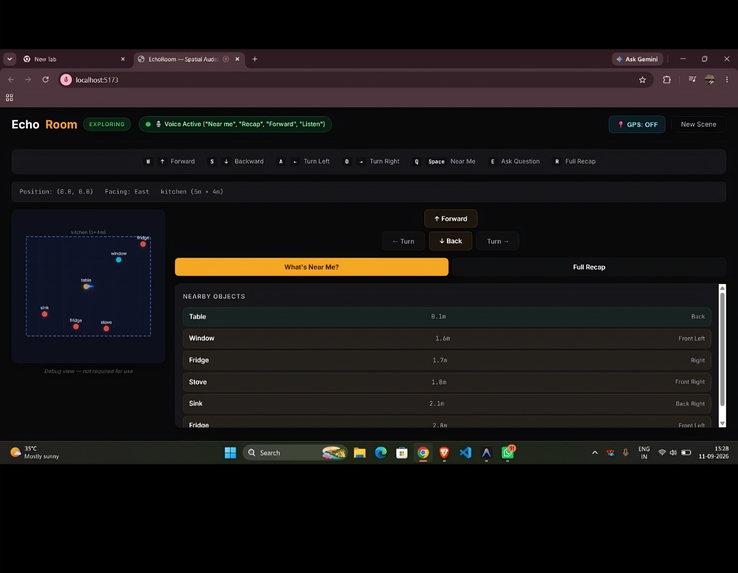Click the recording indicator on EchoRoom tab
The width and height of the screenshot is (738, 573).
coord(226,59)
